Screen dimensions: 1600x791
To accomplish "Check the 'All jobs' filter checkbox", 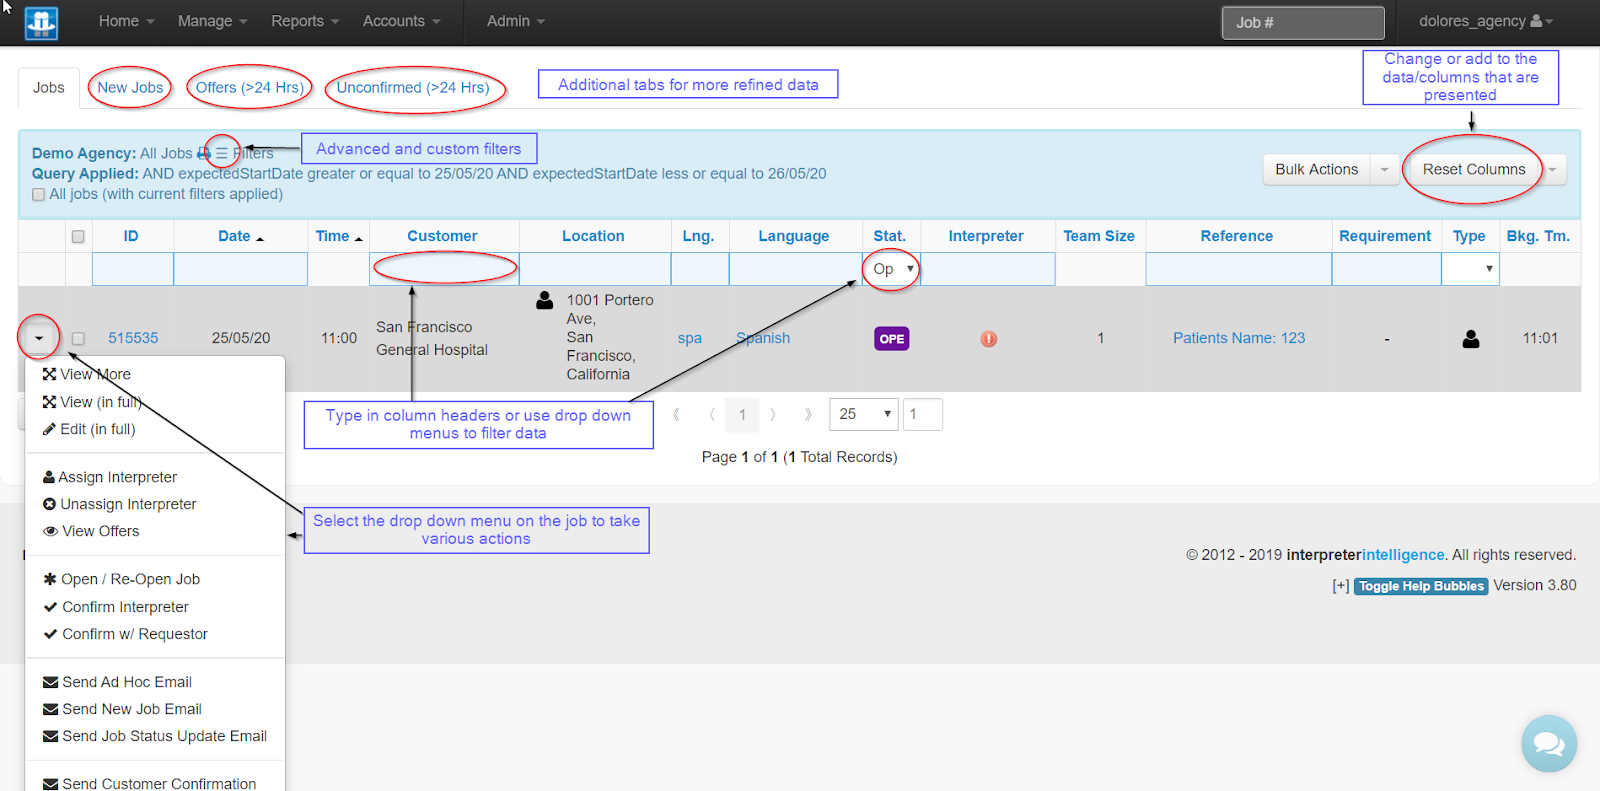I will [39, 195].
